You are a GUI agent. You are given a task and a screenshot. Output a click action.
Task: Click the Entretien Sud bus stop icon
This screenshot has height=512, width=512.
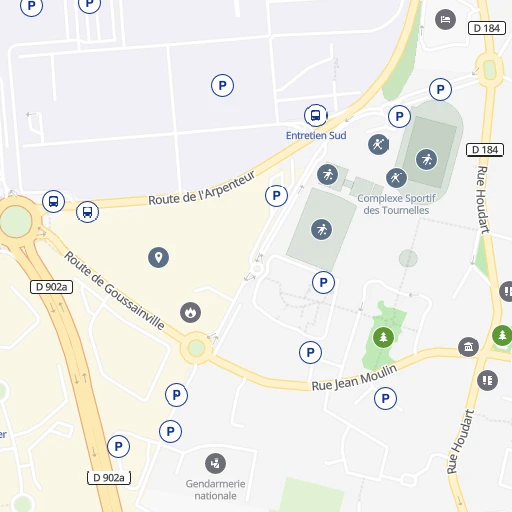click(x=315, y=115)
